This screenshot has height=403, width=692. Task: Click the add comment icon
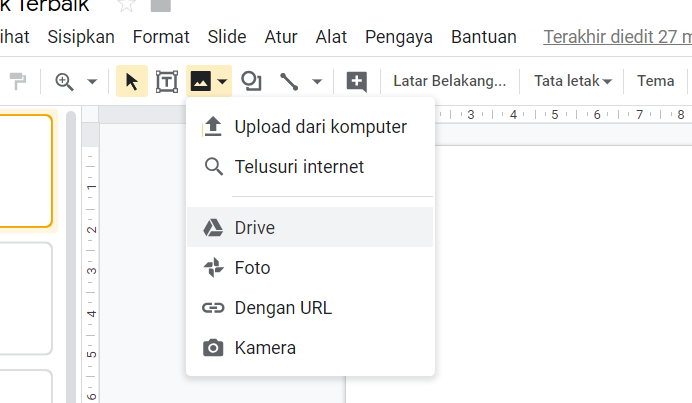pos(357,82)
